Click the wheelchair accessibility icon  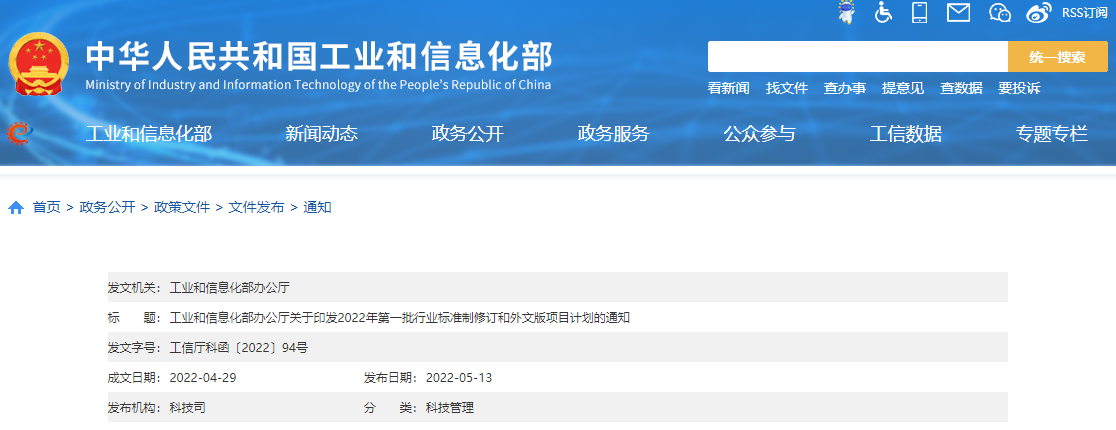click(883, 12)
